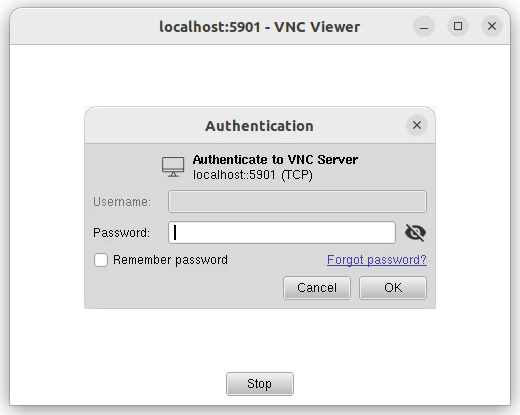
Task: Open the Forgot password? link
Action: tap(377, 260)
